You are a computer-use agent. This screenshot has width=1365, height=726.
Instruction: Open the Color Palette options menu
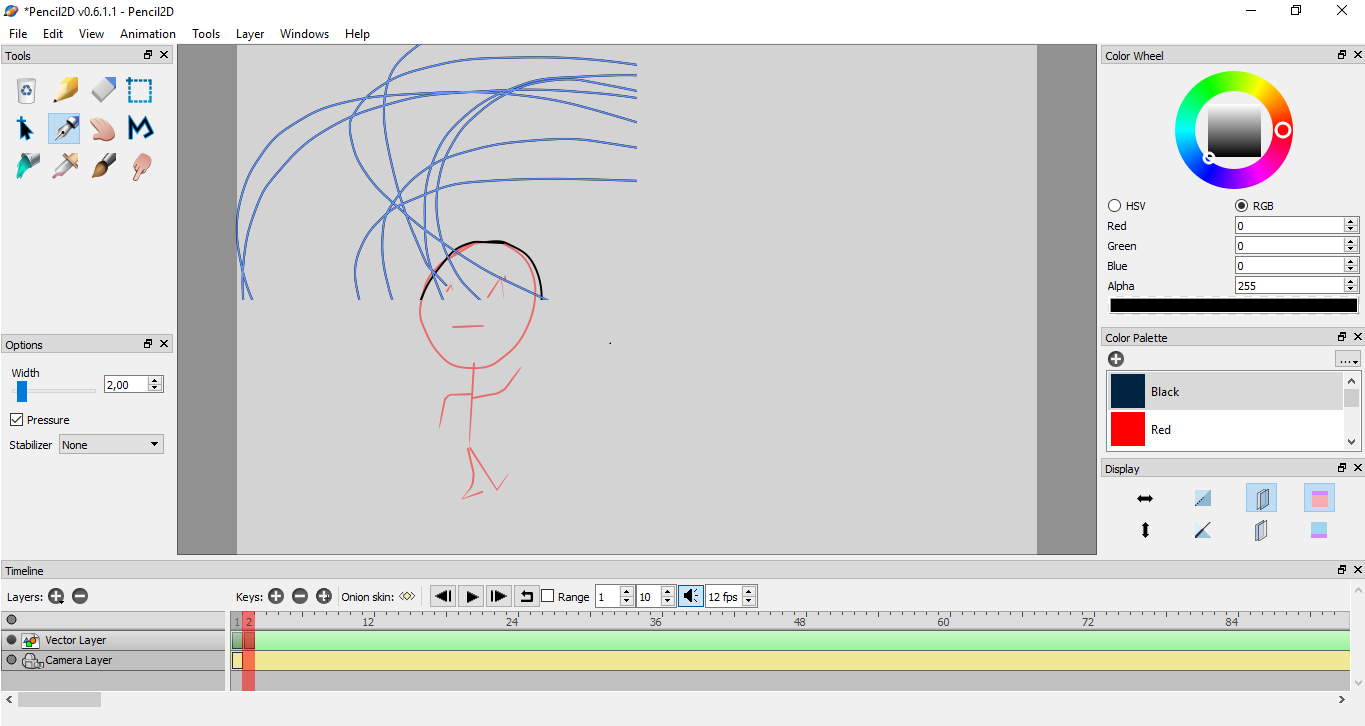(1347, 359)
